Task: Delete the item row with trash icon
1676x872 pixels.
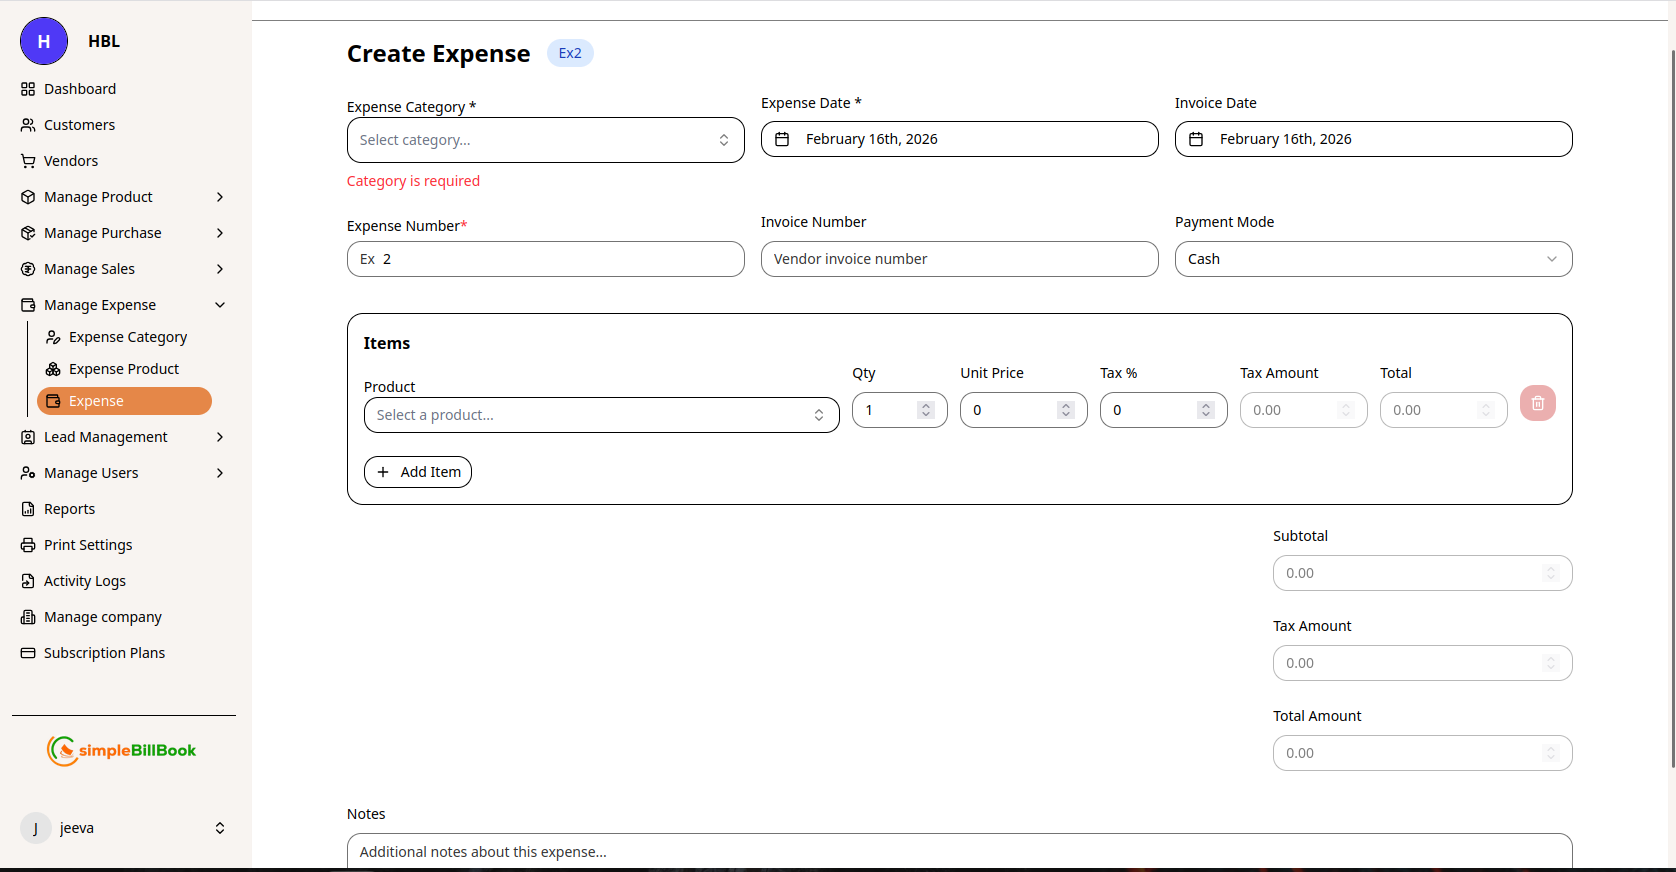Action: [1537, 403]
